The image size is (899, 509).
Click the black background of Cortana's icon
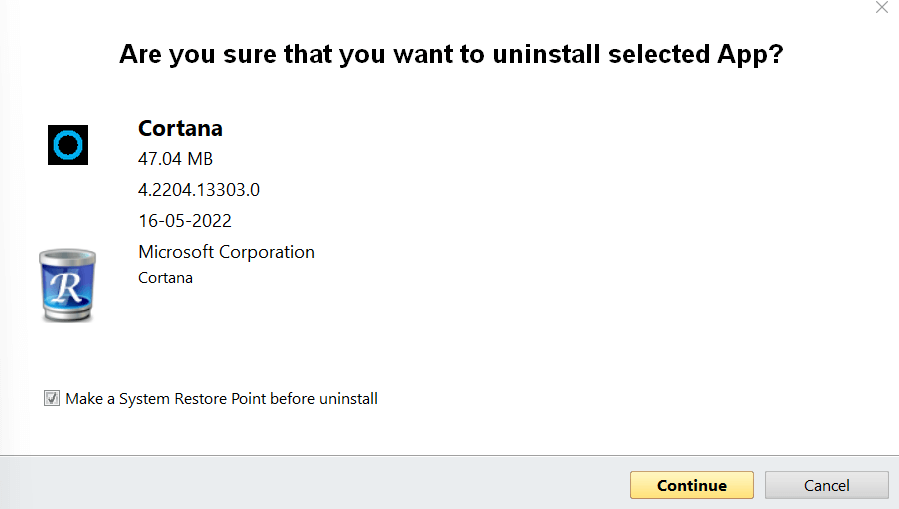(x=53, y=130)
